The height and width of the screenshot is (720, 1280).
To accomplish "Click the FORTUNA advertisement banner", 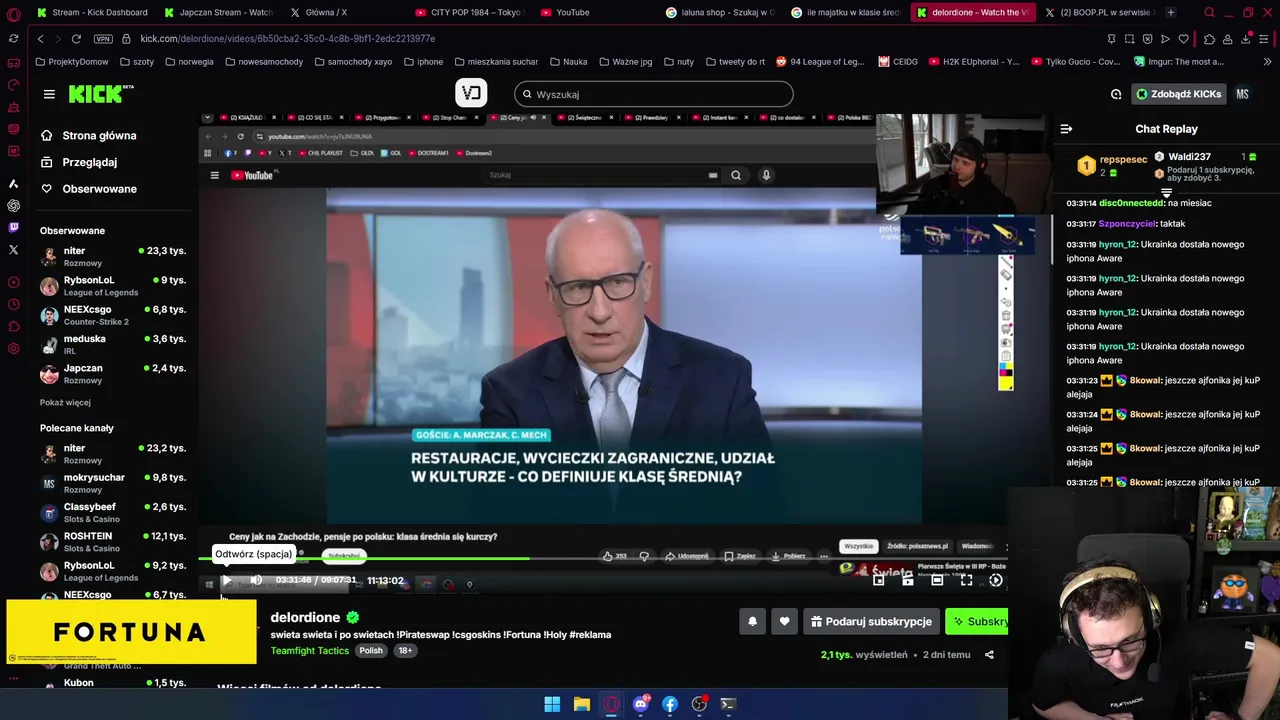I will (131, 632).
